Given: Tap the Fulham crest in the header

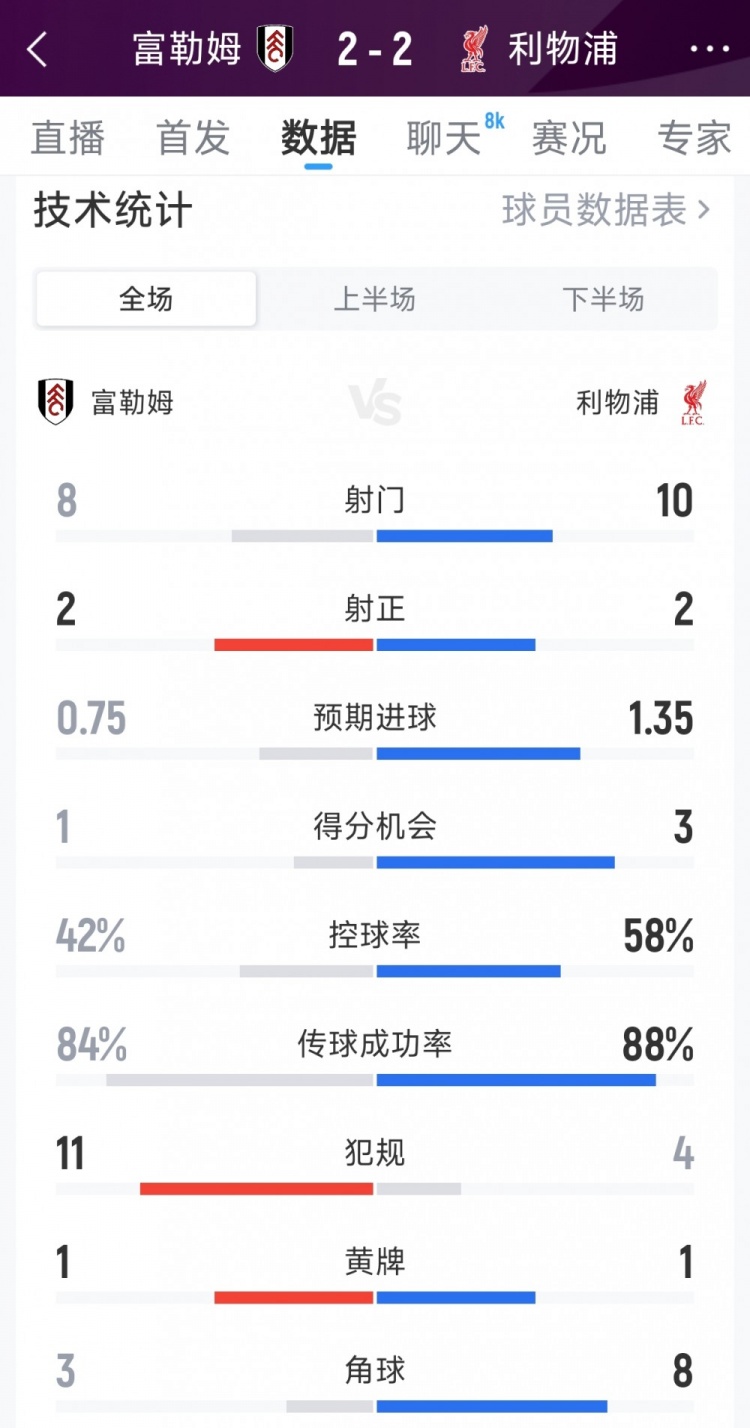Looking at the screenshot, I should 274,48.
